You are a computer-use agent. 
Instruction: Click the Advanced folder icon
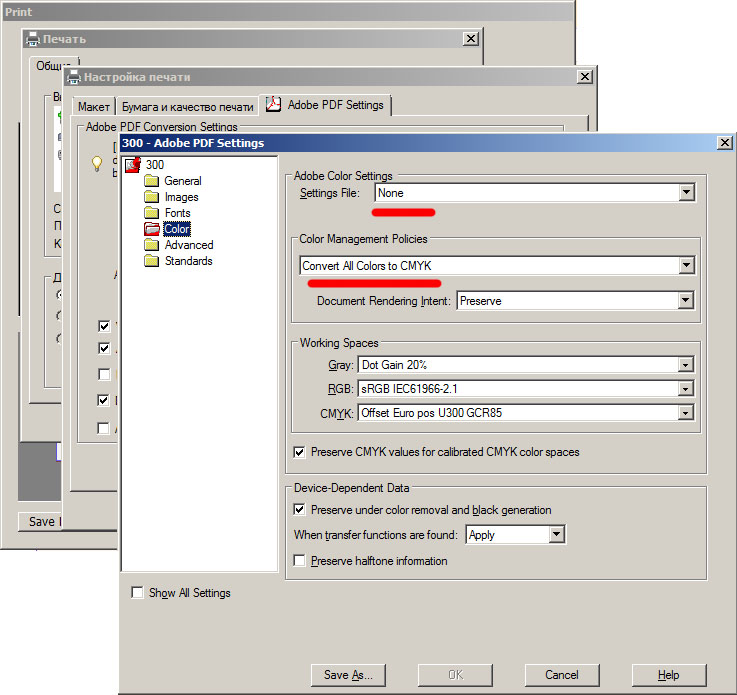point(151,245)
